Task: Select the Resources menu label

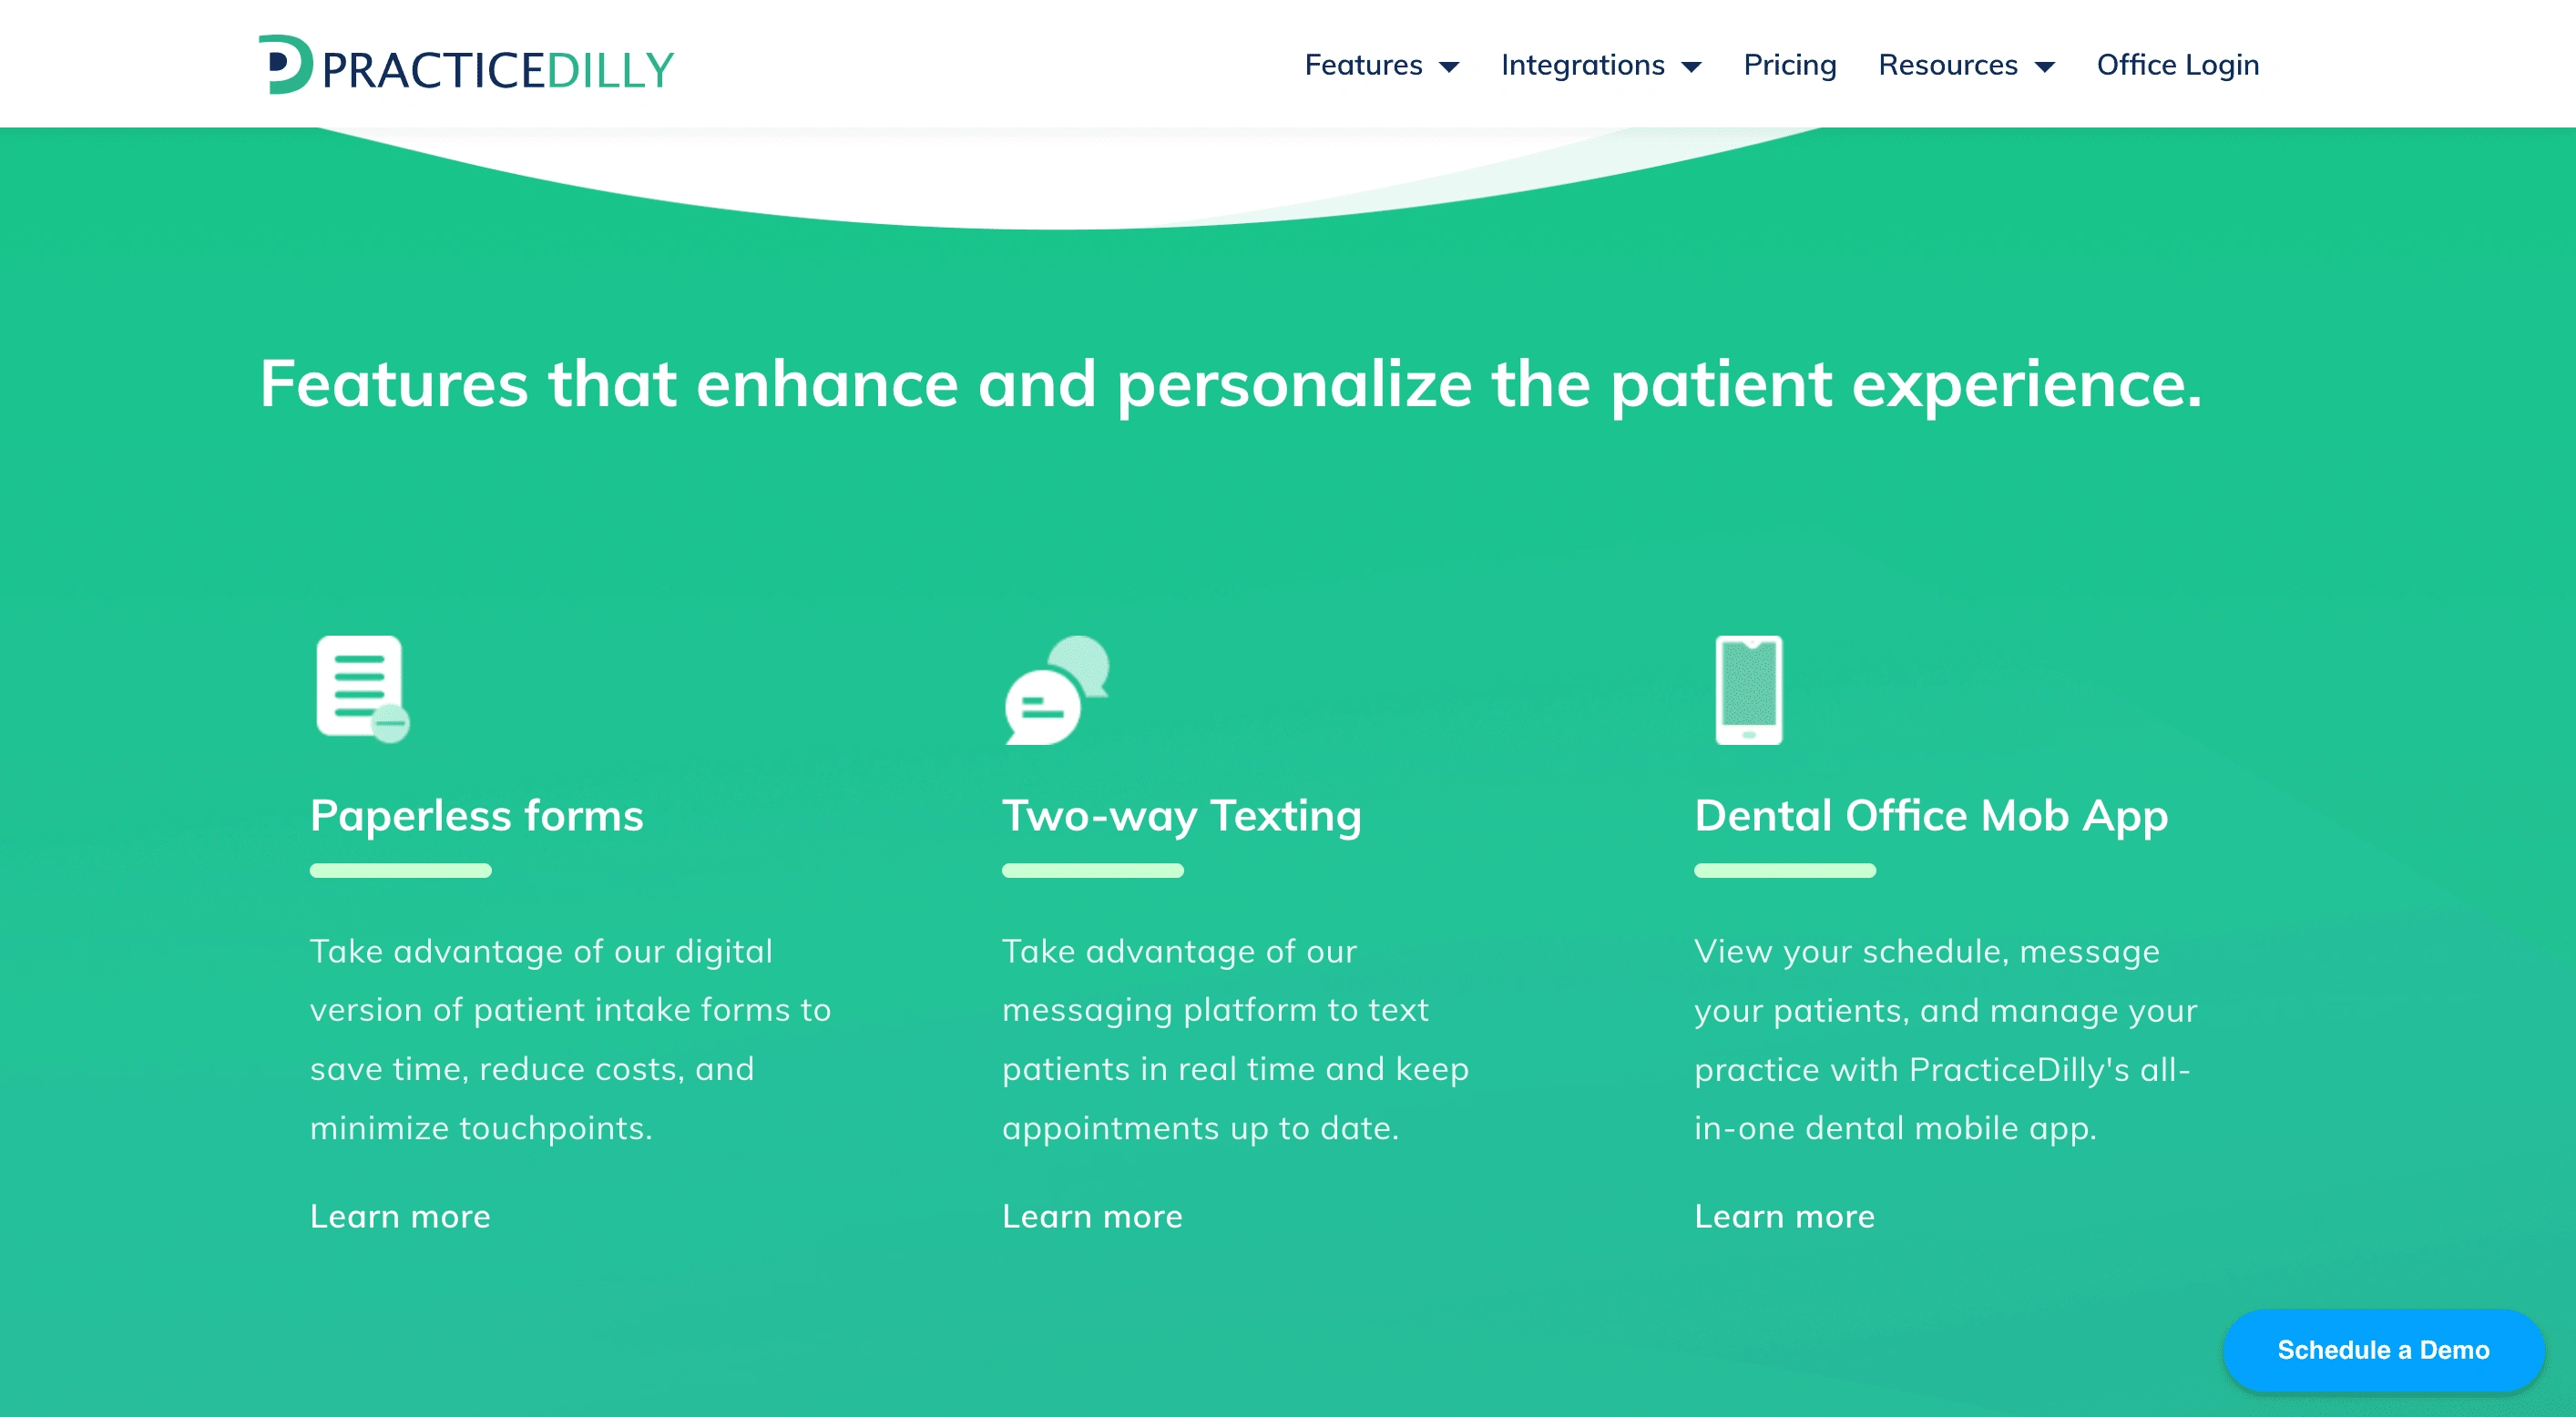Action: [x=1948, y=65]
